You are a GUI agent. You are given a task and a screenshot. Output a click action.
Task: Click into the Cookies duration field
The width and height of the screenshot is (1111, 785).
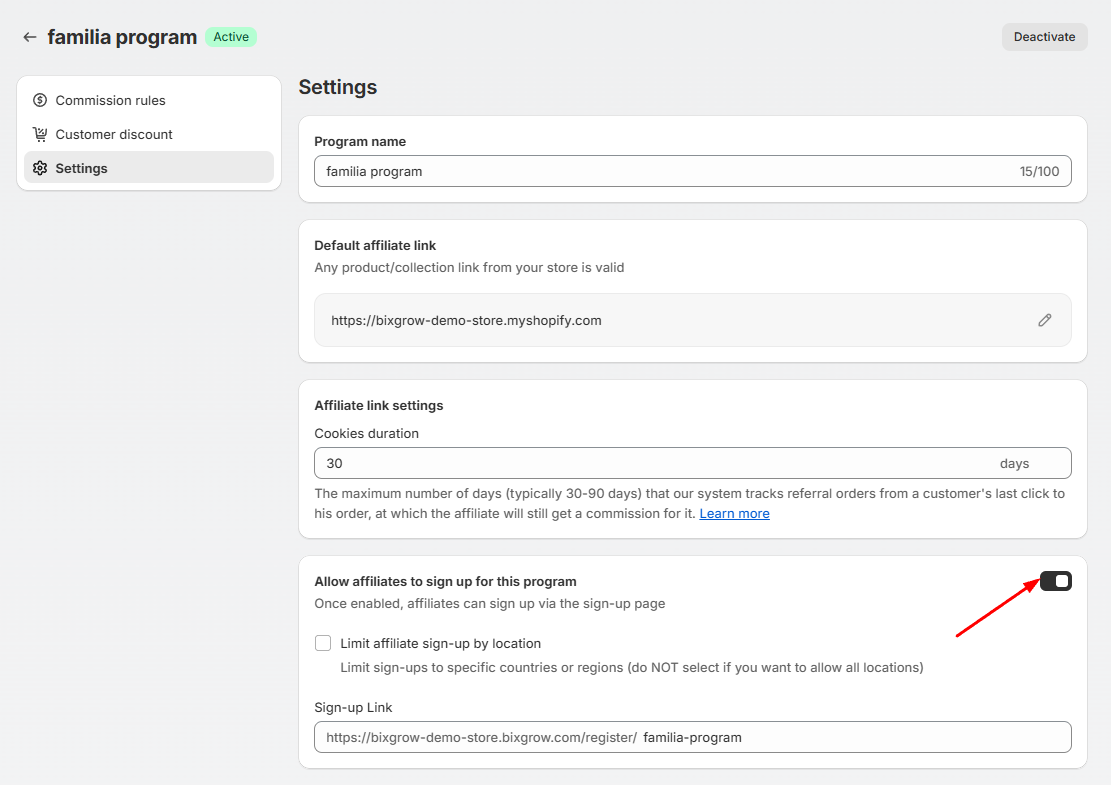[650, 463]
